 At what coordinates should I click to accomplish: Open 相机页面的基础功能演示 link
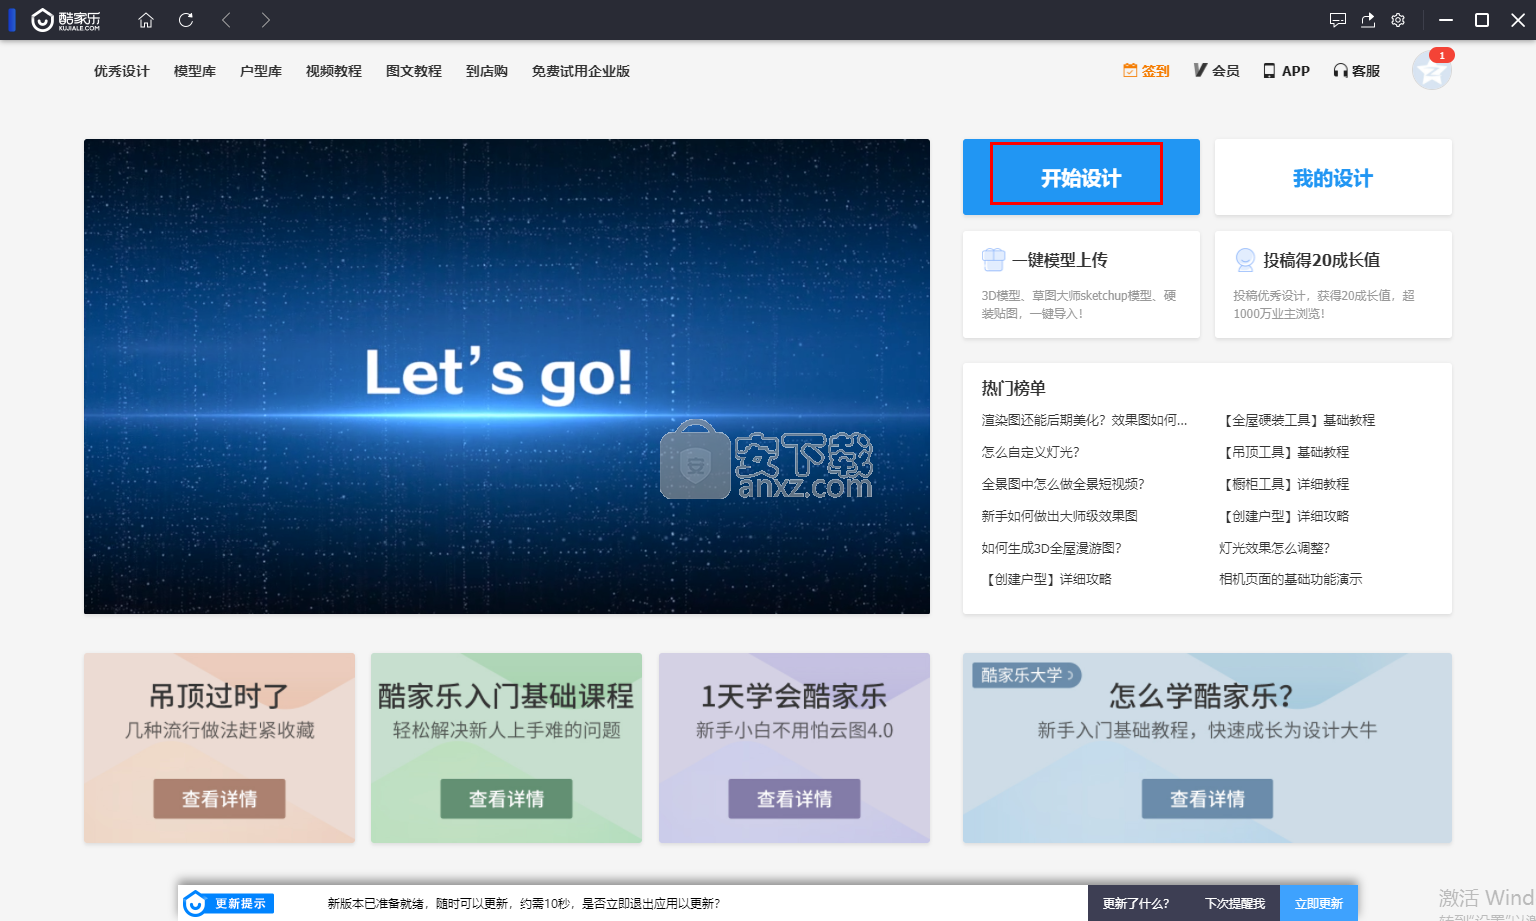click(1291, 579)
